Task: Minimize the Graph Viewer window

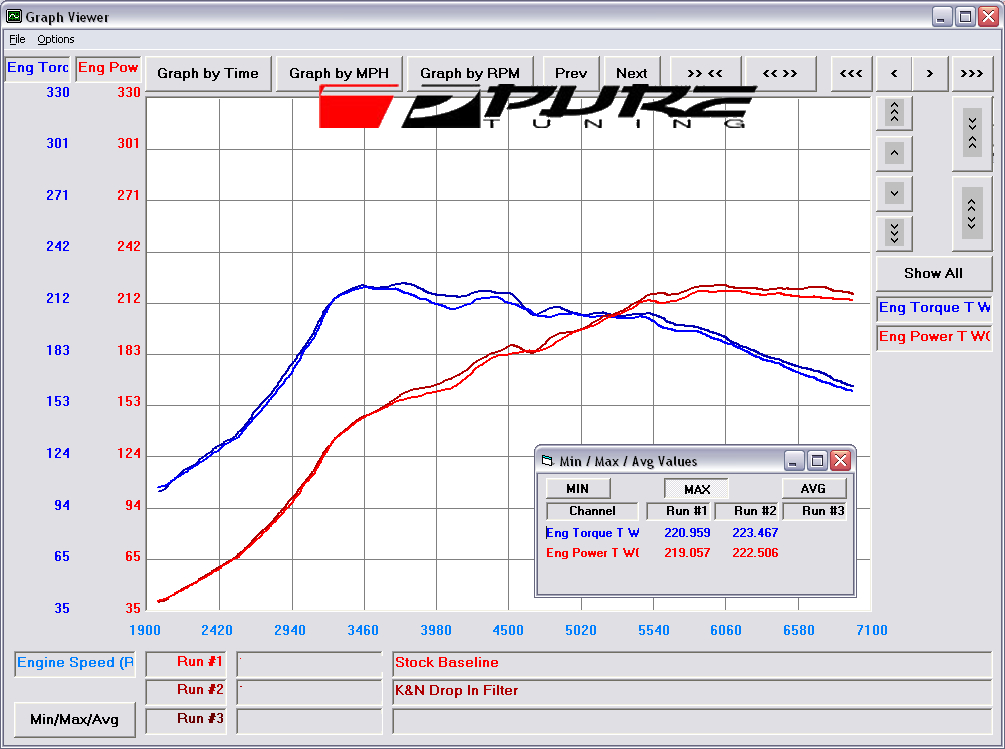Action: [x=941, y=17]
